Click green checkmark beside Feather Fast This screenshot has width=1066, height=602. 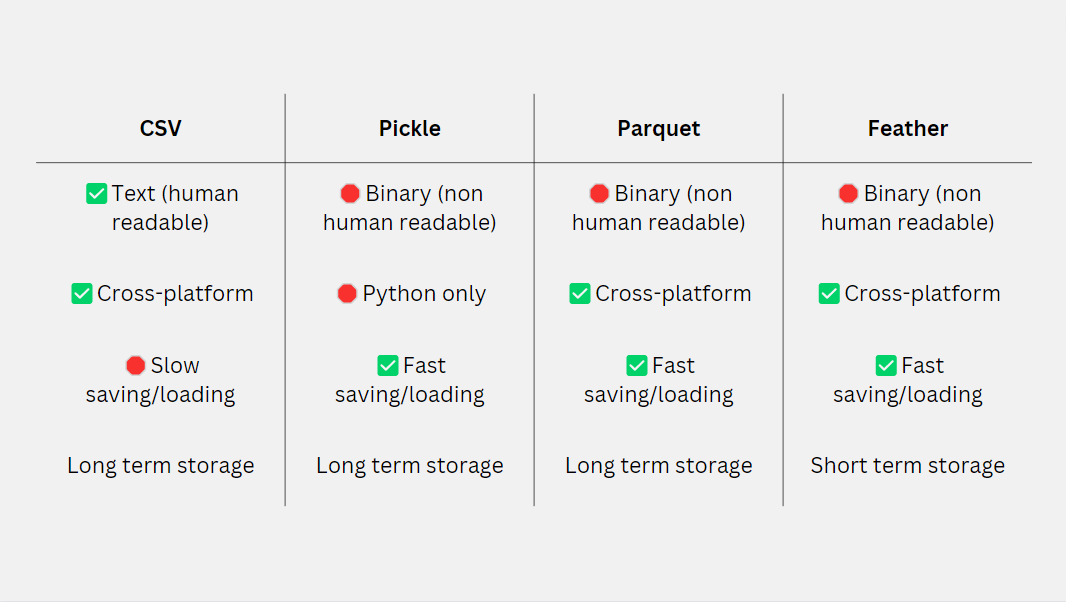click(x=886, y=366)
